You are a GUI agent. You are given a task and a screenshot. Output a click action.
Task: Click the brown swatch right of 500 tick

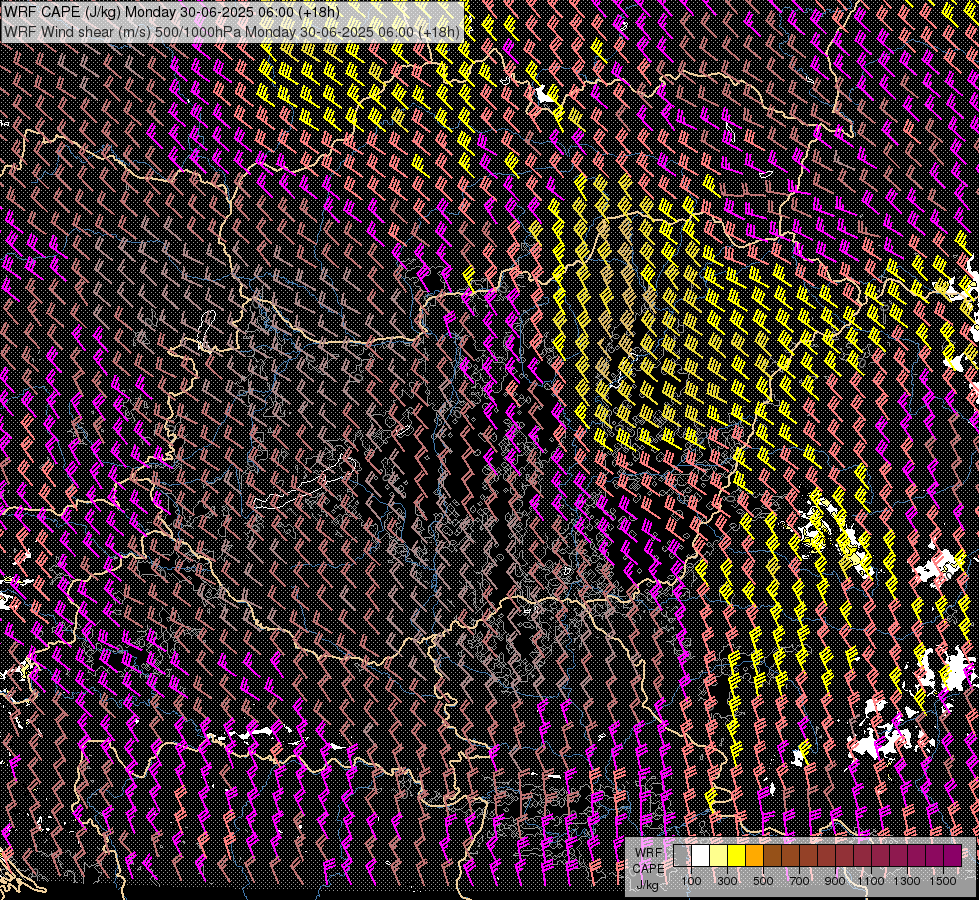tap(772, 856)
